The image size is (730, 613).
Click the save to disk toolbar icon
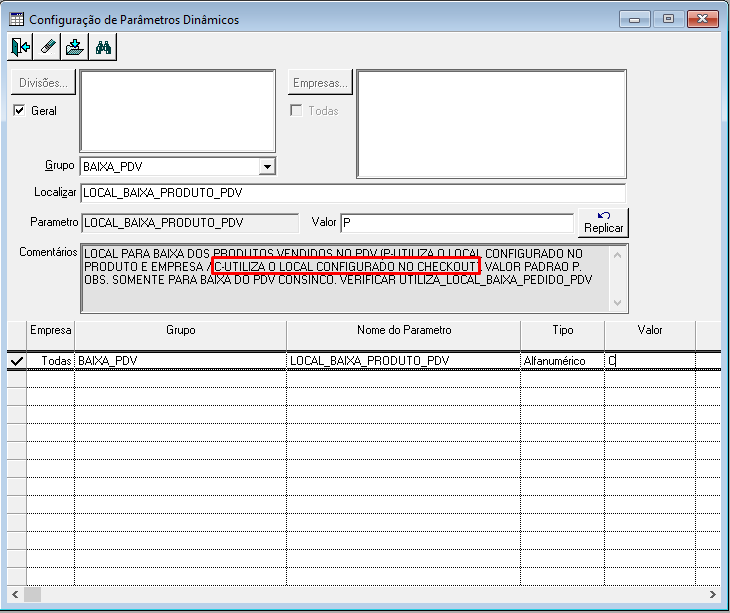point(74,47)
